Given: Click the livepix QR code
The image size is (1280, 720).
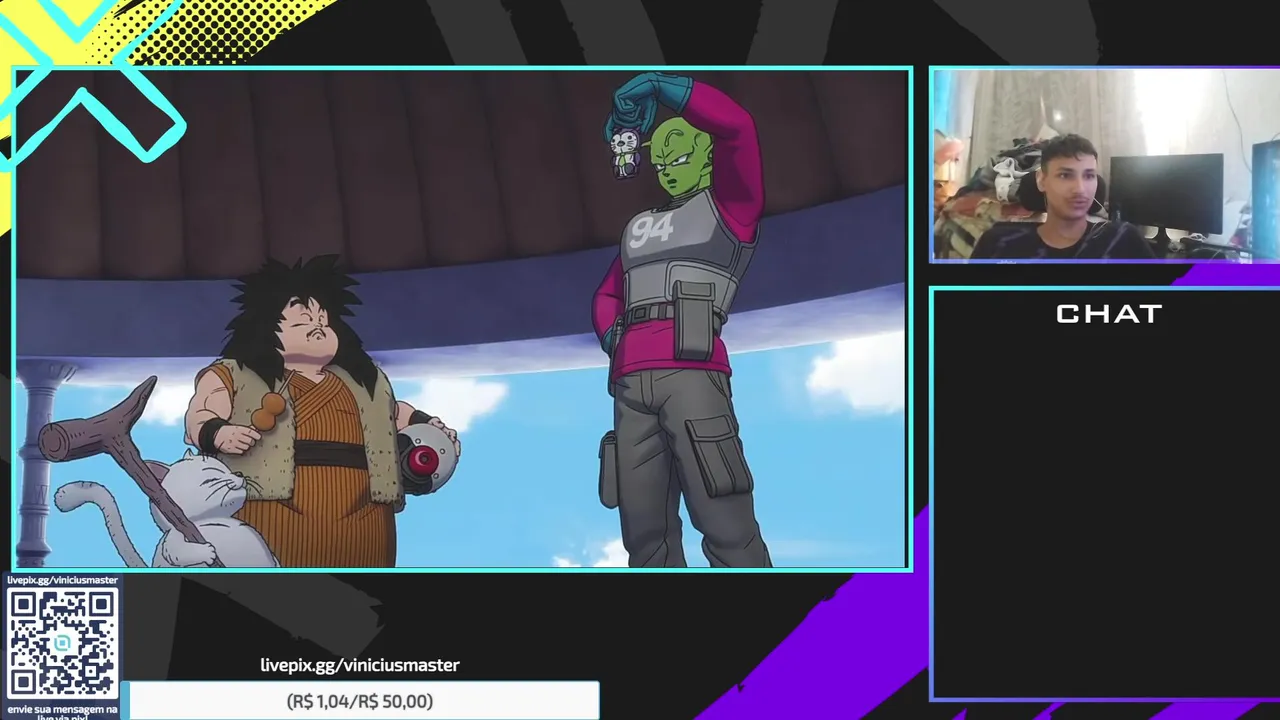Looking at the screenshot, I should (x=62, y=643).
